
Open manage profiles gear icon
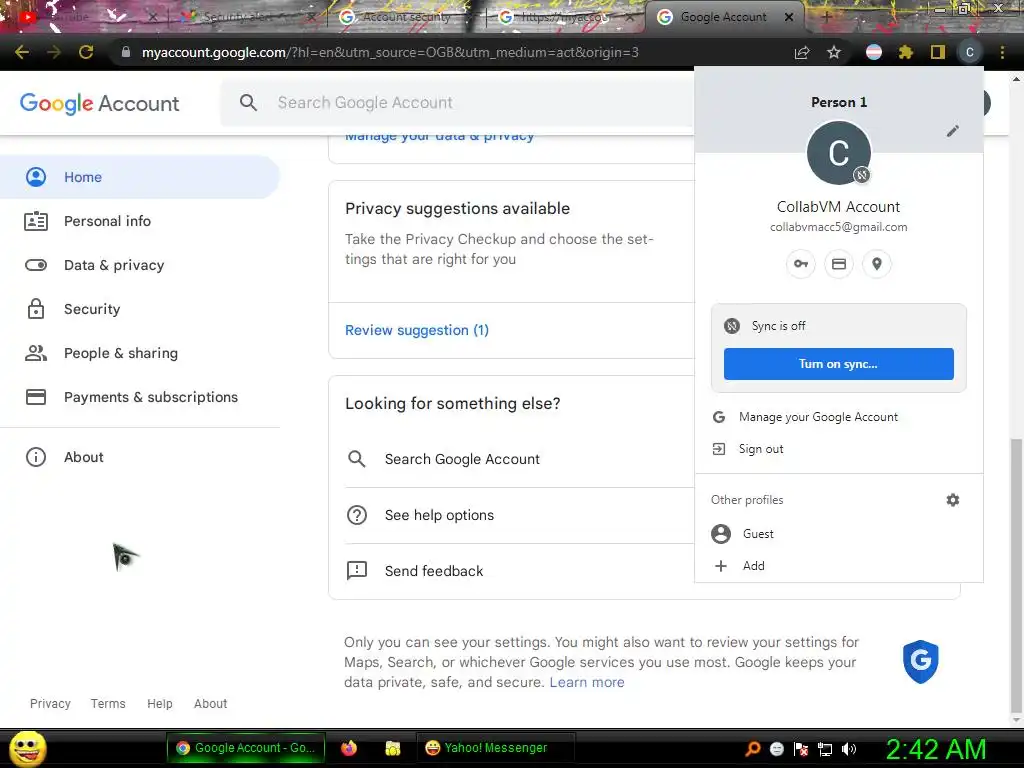pos(953,500)
